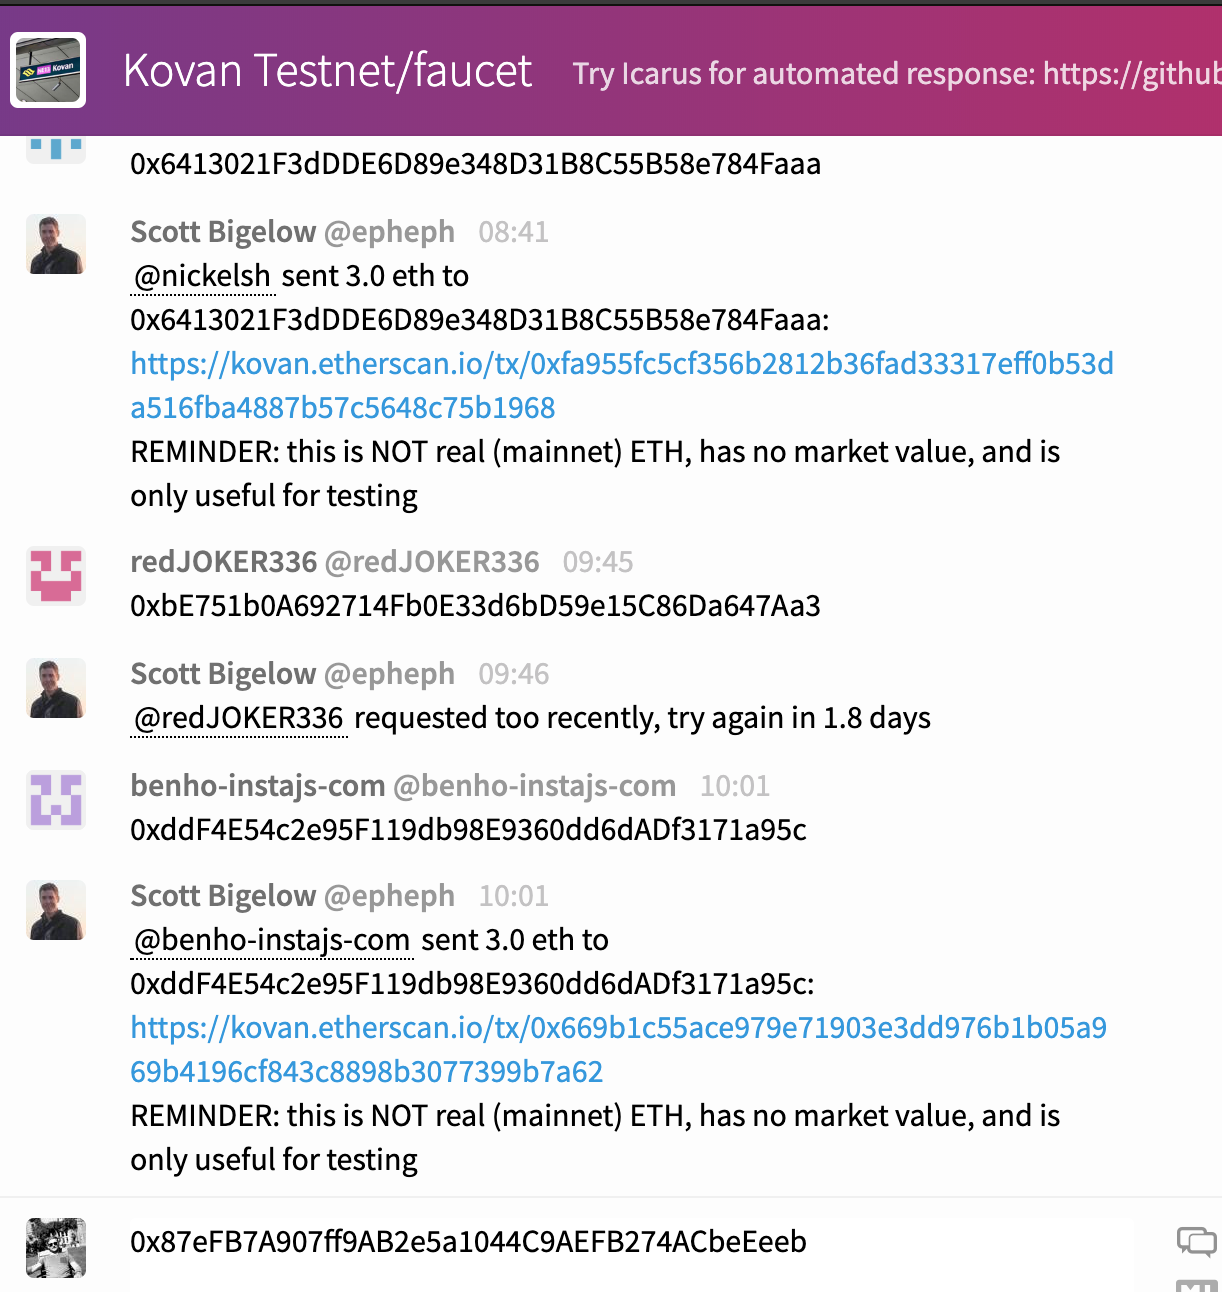Open the github link in the room topic
The width and height of the screenshot is (1222, 1292).
1132,74
